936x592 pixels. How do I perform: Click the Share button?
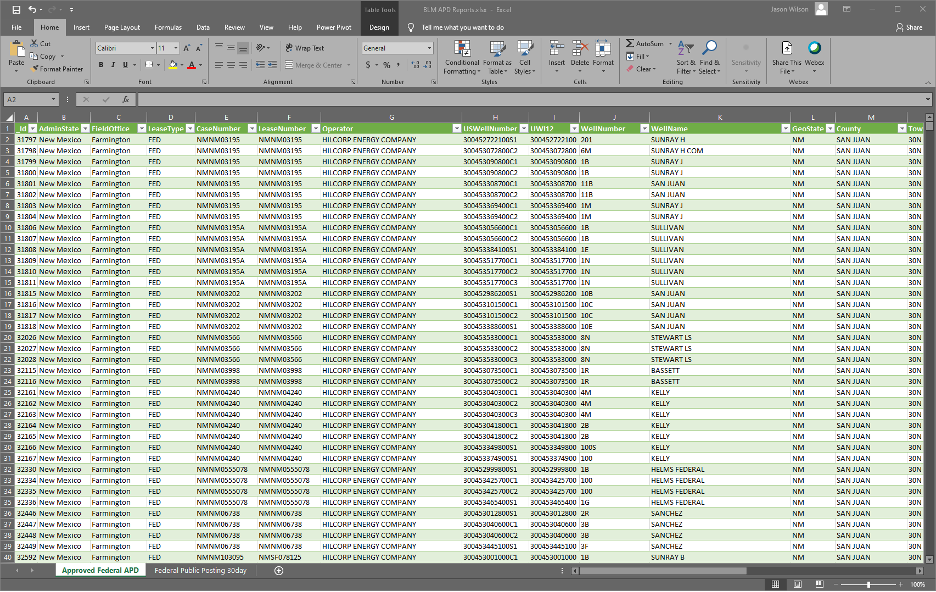click(x=909, y=27)
